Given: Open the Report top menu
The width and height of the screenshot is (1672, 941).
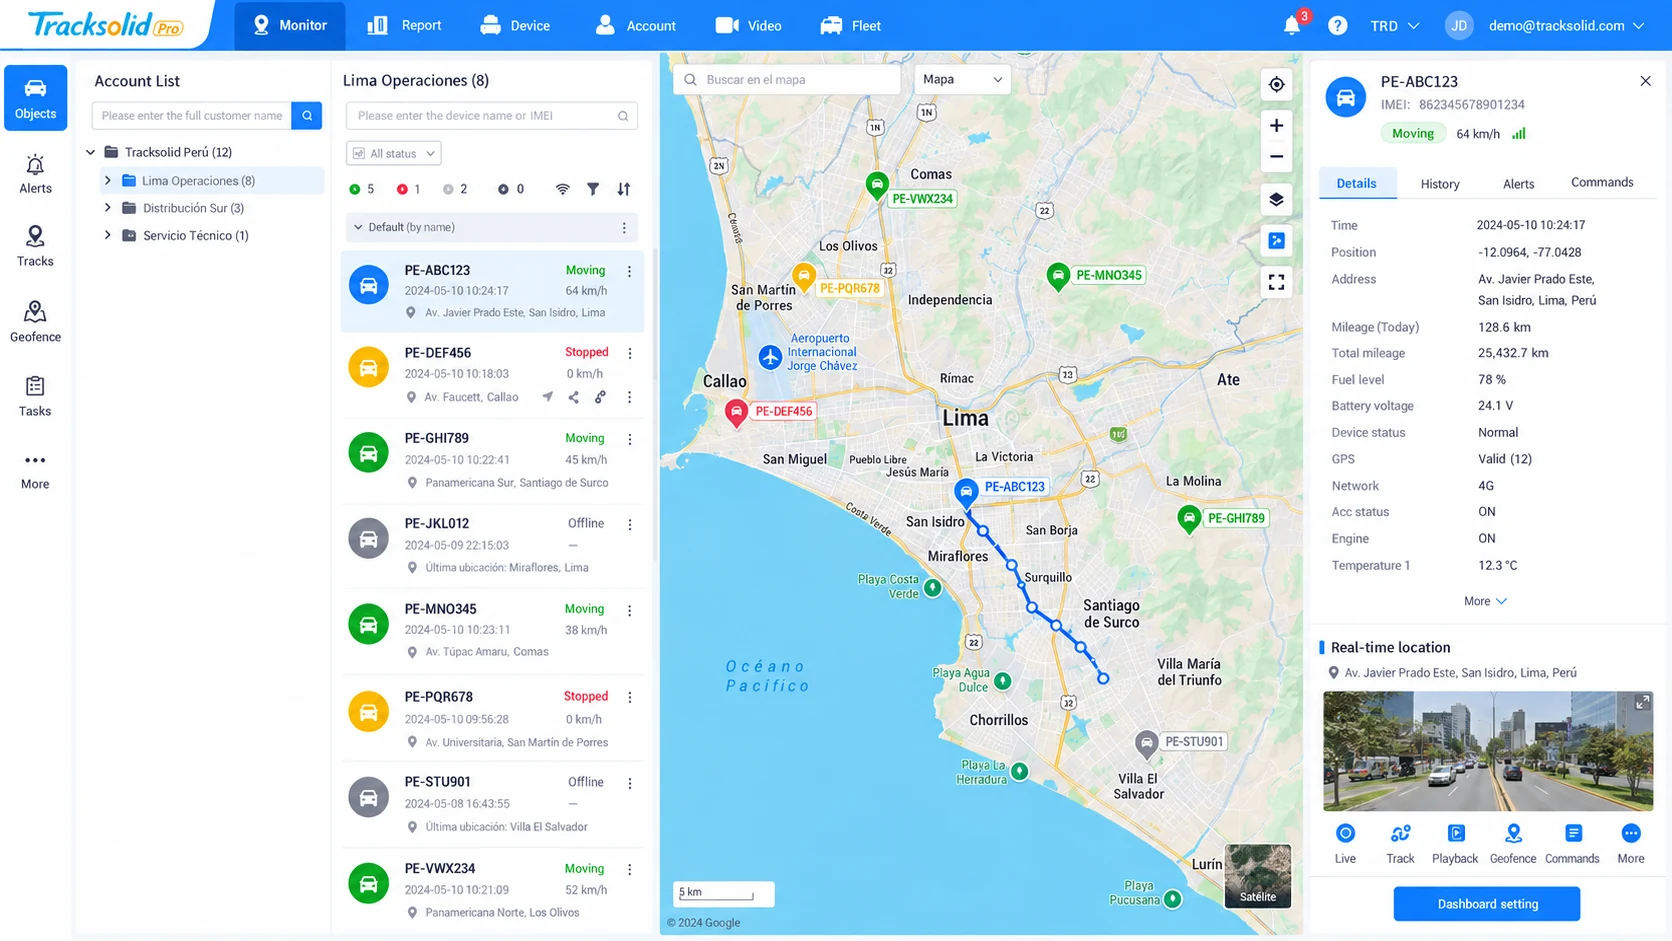Looking at the screenshot, I should click(x=404, y=26).
